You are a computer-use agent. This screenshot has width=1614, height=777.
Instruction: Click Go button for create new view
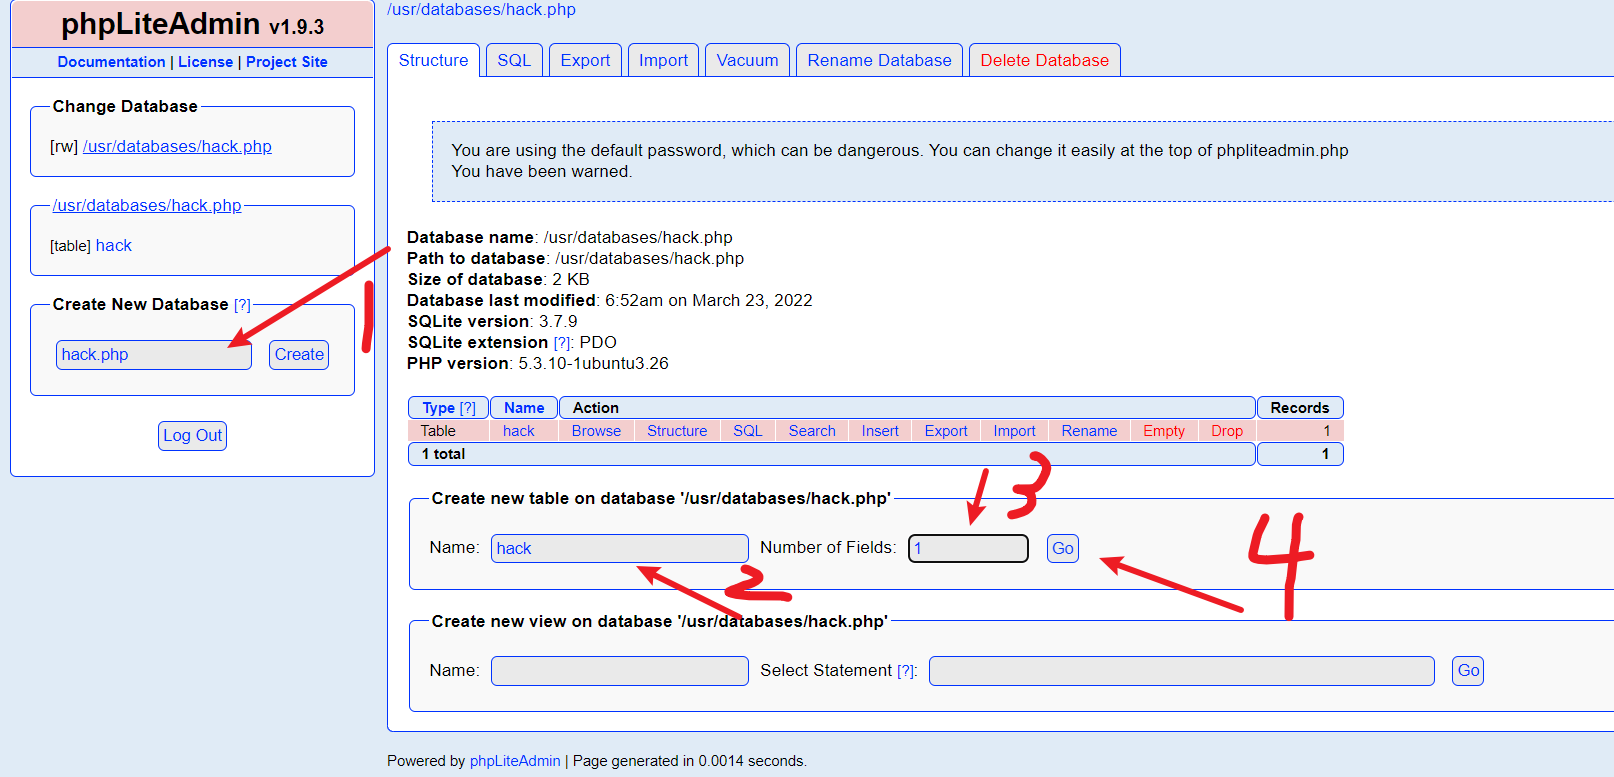(x=1467, y=670)
